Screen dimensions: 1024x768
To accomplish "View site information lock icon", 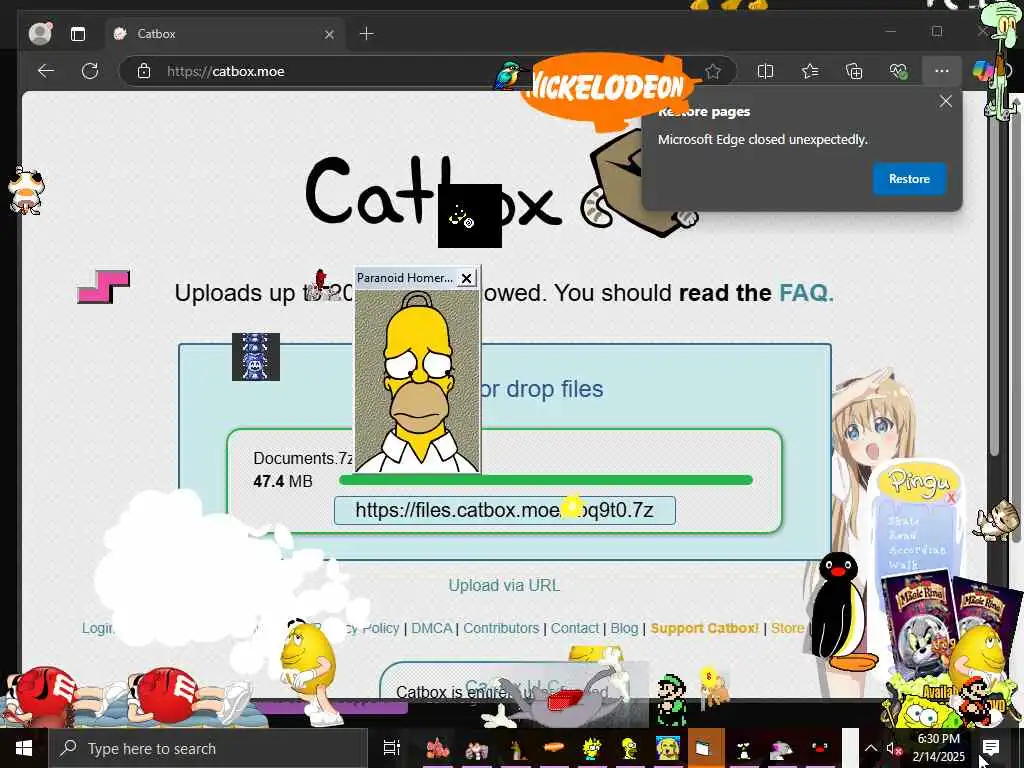I will [144, 71].
